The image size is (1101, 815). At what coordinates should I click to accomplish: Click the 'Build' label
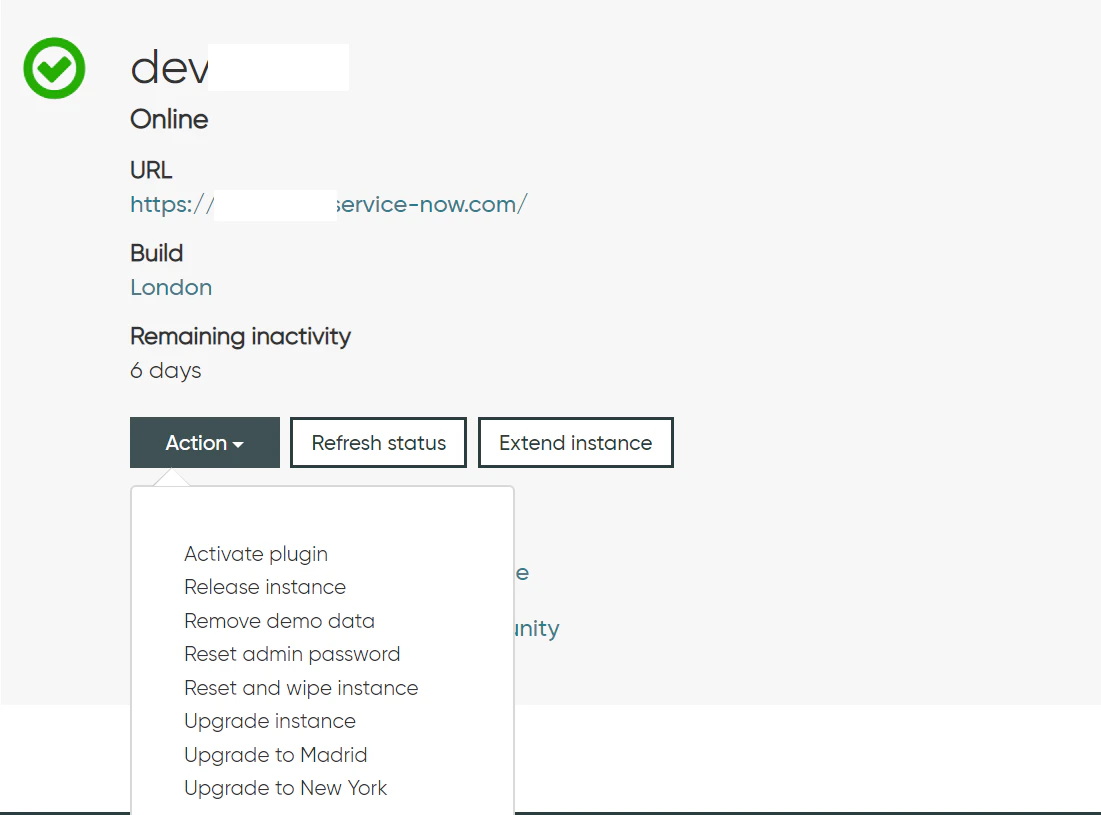coord(157,253)
